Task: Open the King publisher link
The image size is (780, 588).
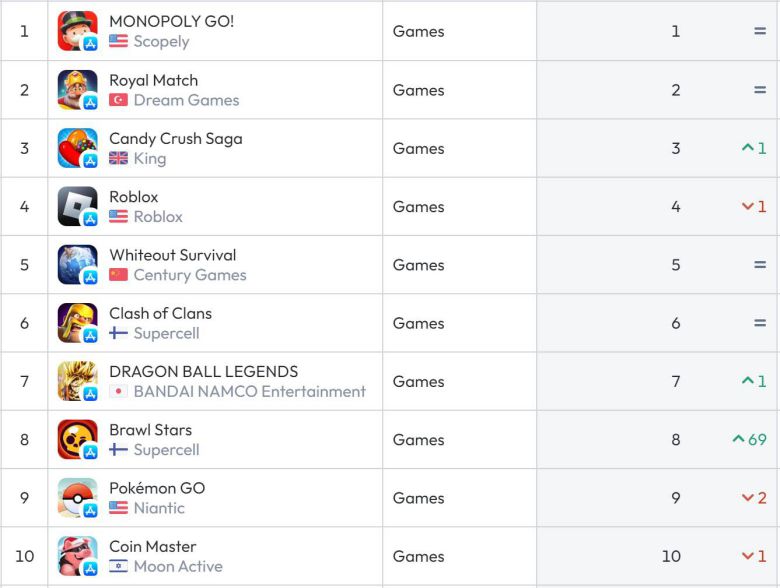Action: click(x=150, y=158)
